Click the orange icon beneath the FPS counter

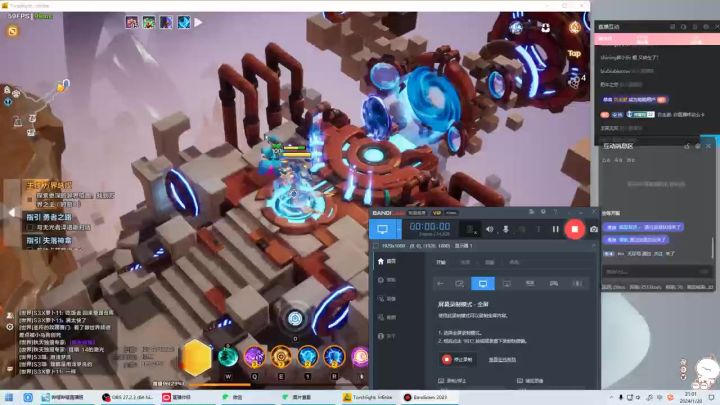point(13,31)
